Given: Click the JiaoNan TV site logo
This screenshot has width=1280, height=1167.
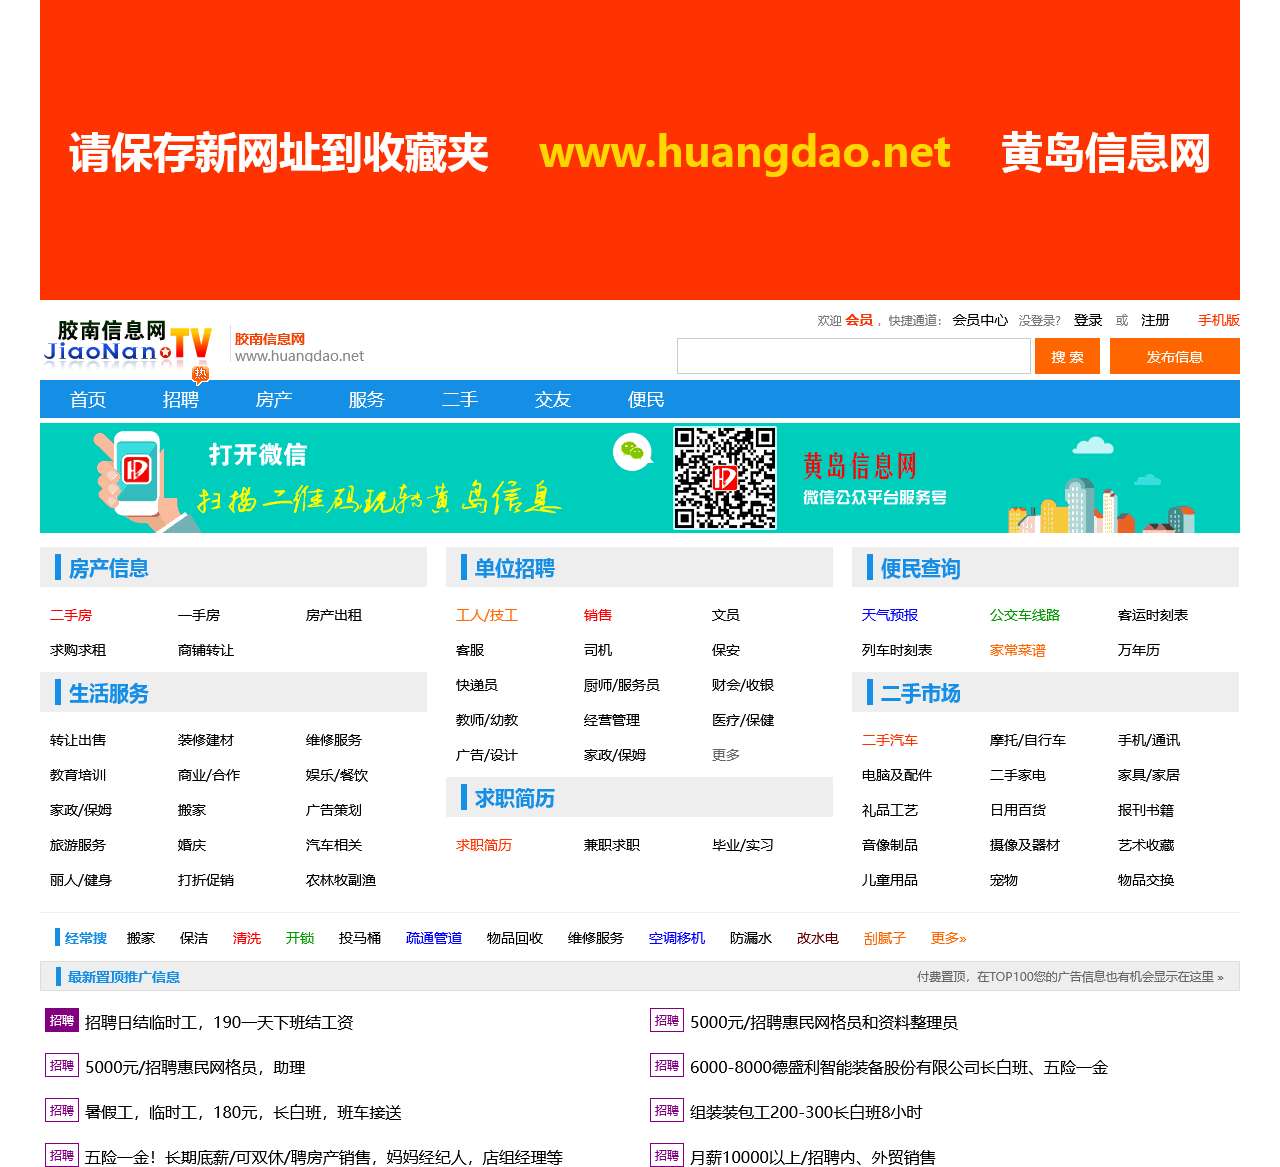Looking at the screenshot, I should (x=127, y=343).
